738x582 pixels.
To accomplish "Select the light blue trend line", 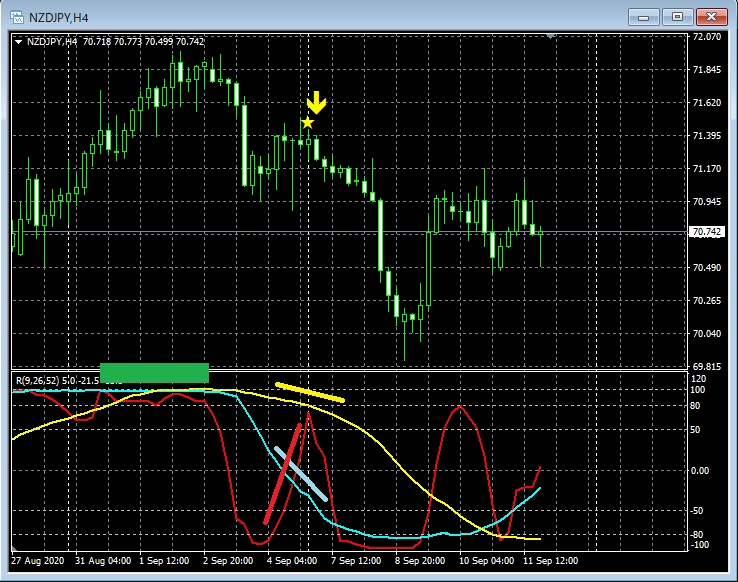I will click(x=301, y=473).
